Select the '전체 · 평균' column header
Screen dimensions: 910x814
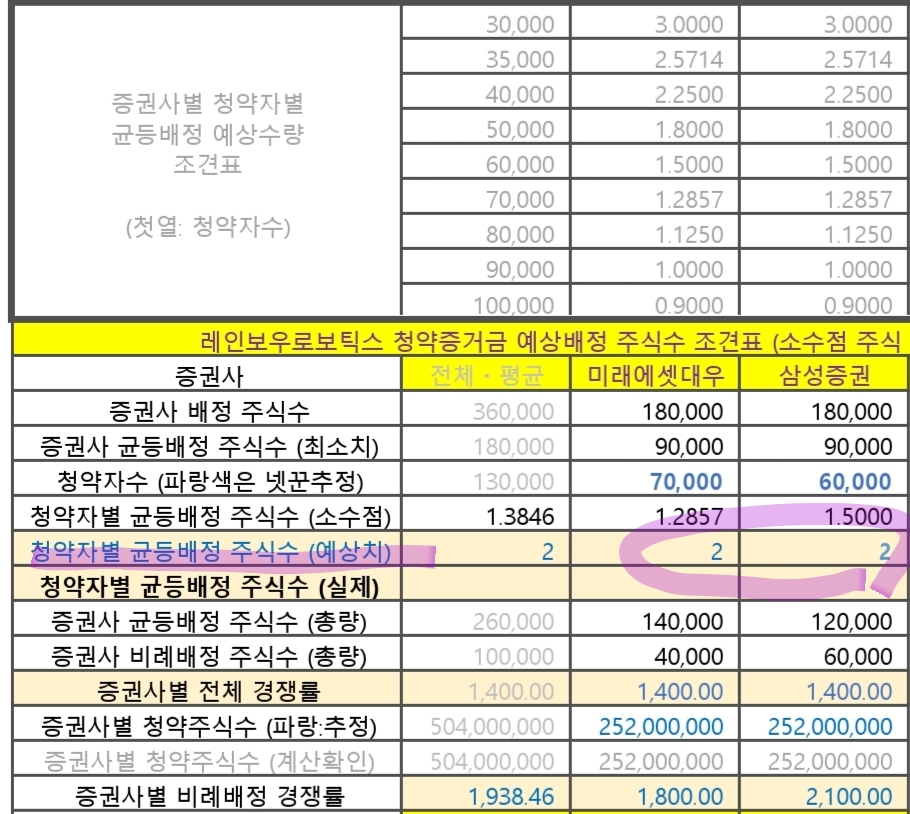click(485, 374)
